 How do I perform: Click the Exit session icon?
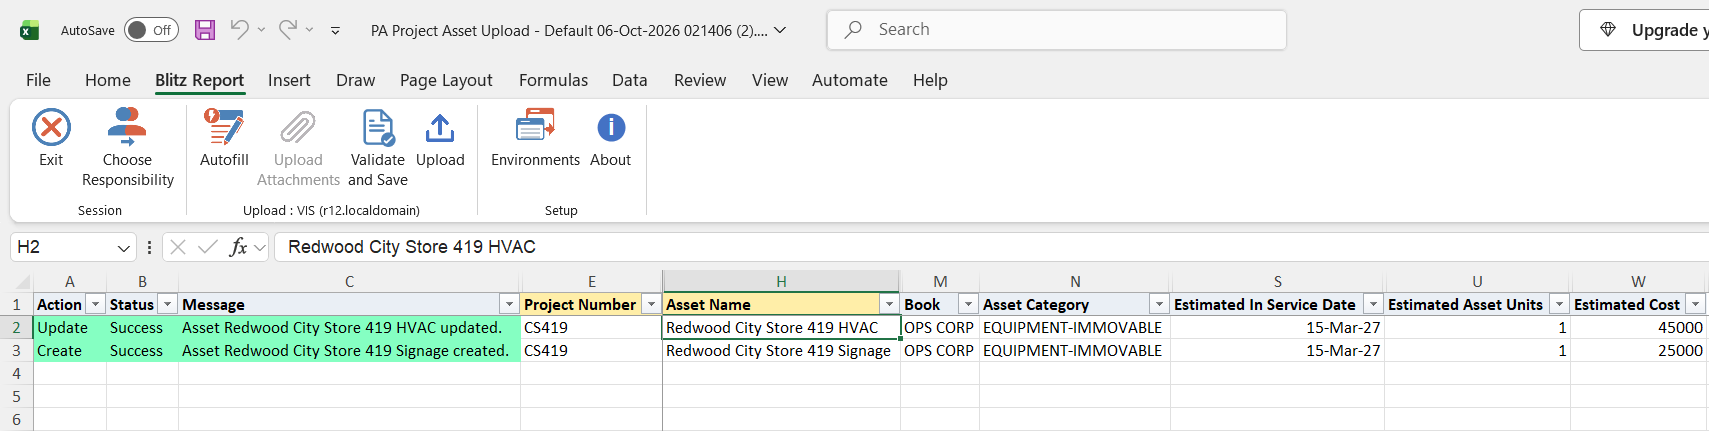tap(51, 128)
